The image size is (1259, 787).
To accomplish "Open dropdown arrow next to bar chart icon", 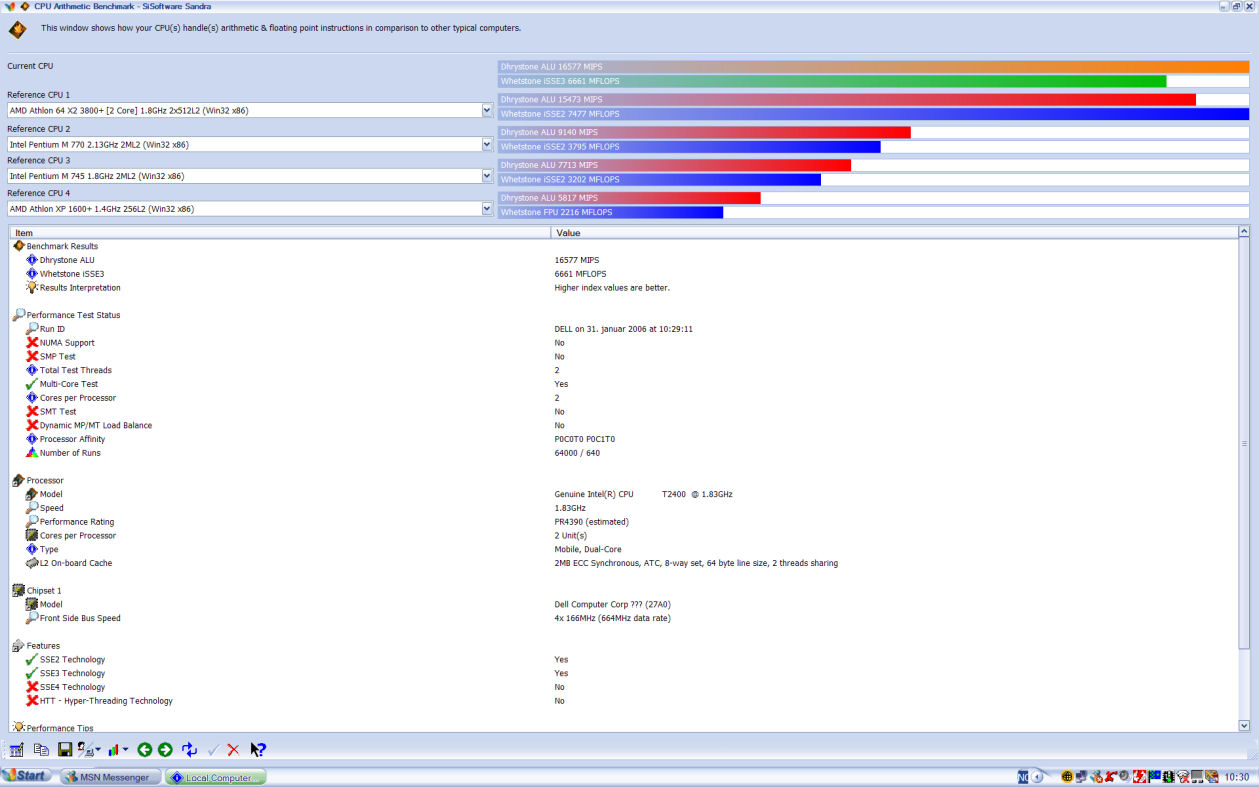I will (x=125, y=750).
